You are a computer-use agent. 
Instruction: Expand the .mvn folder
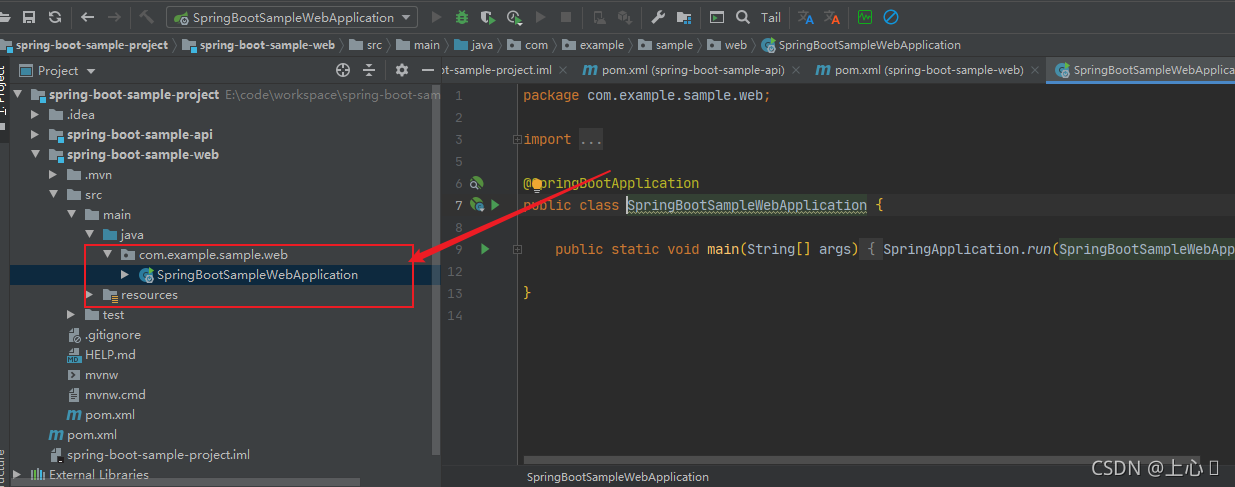(x=55, y=175)
